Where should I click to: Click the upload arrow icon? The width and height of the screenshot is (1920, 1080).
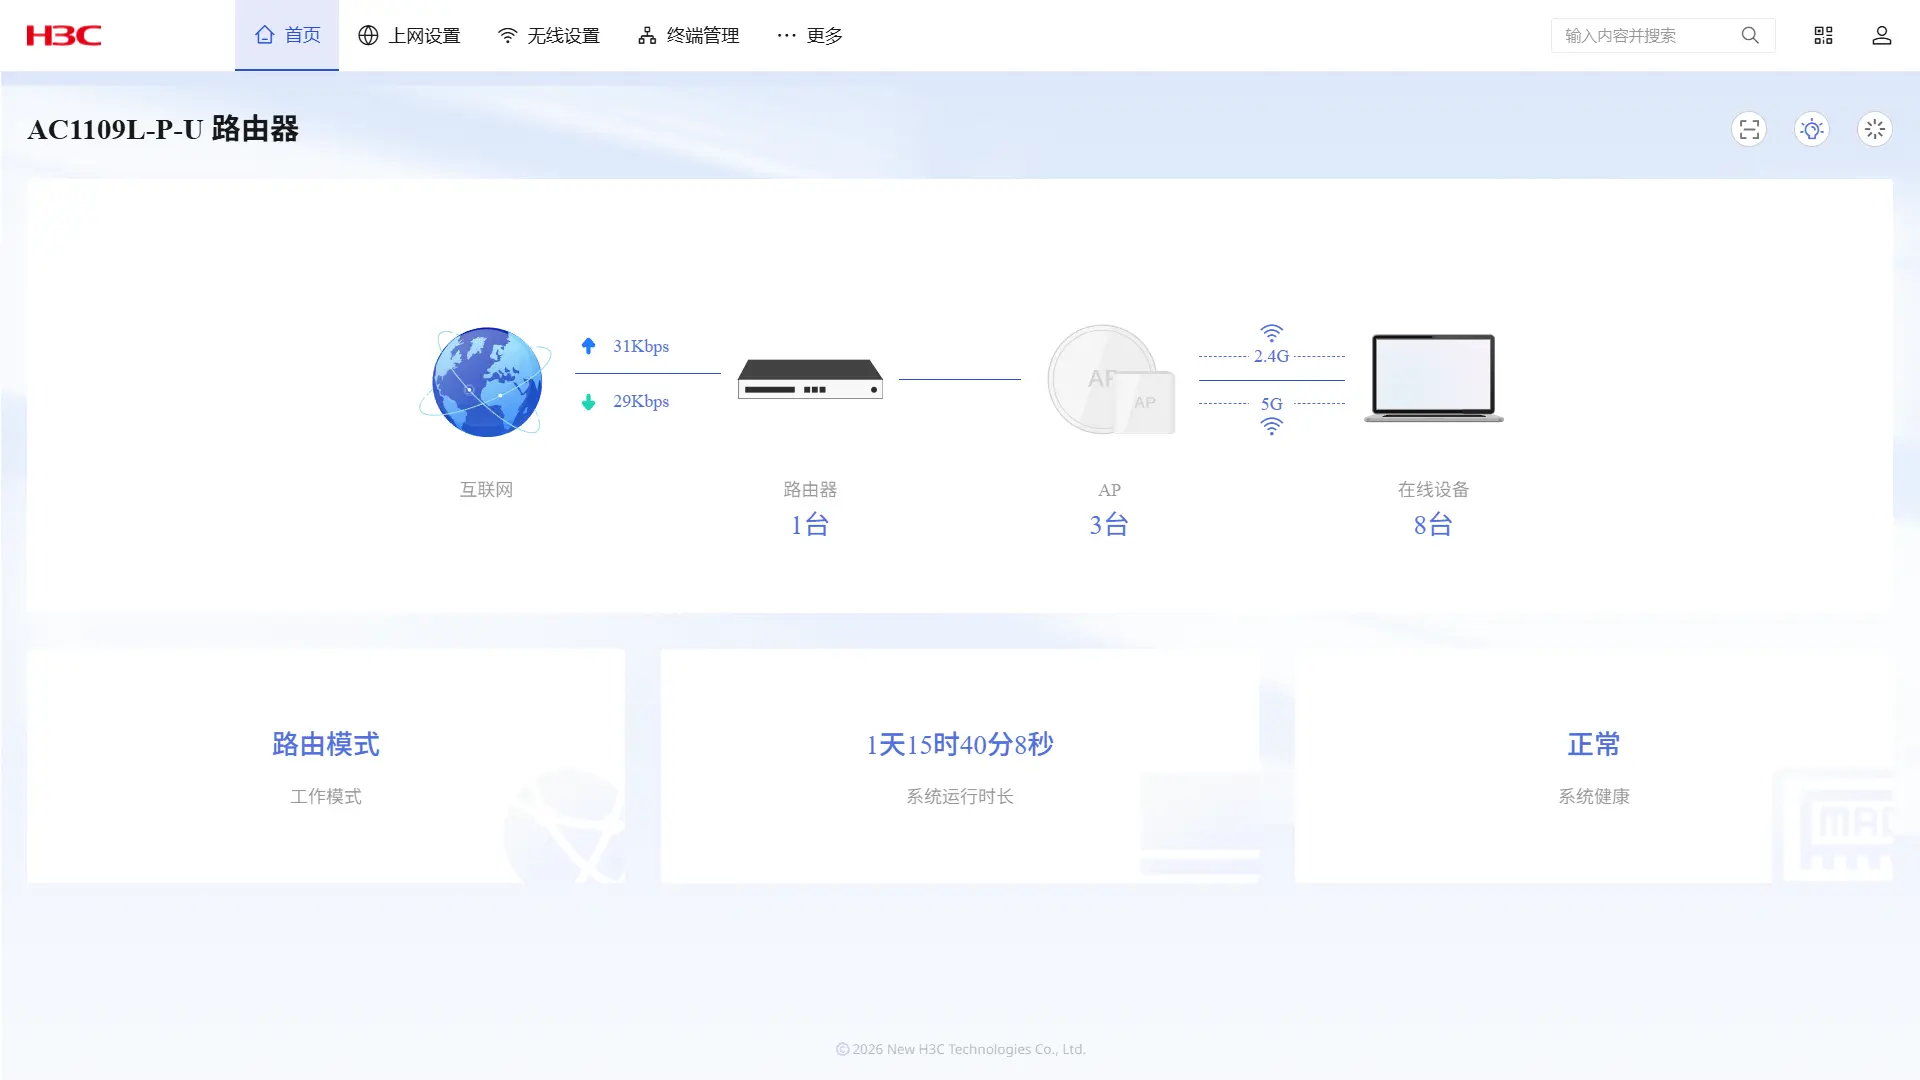588,346
